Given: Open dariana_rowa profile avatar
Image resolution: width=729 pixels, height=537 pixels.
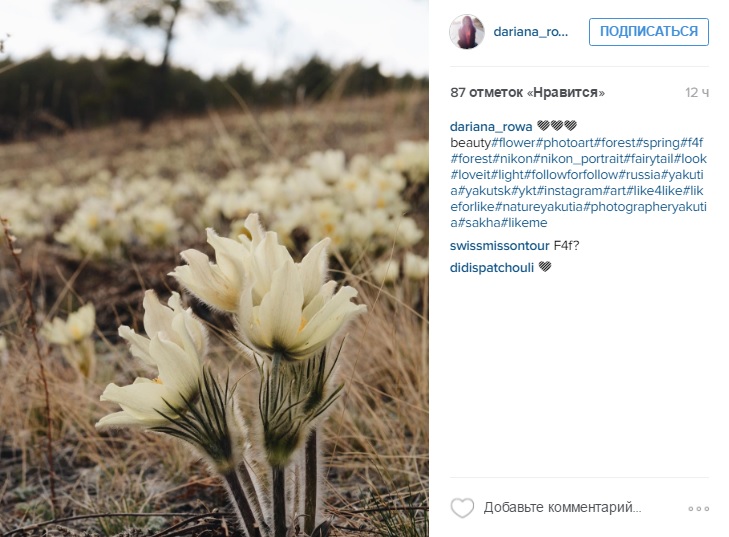Looking at the screenshot, I should (x=467, y=32).
